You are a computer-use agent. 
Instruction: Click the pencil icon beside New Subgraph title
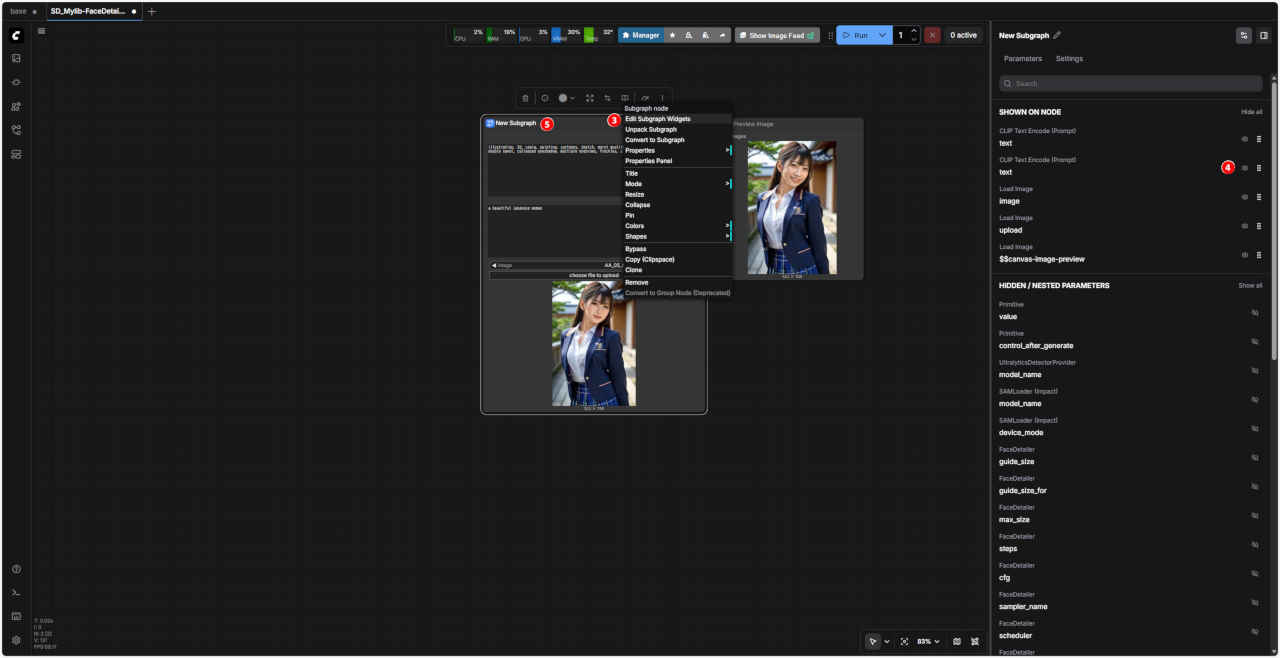click(x=1058, y=35)
